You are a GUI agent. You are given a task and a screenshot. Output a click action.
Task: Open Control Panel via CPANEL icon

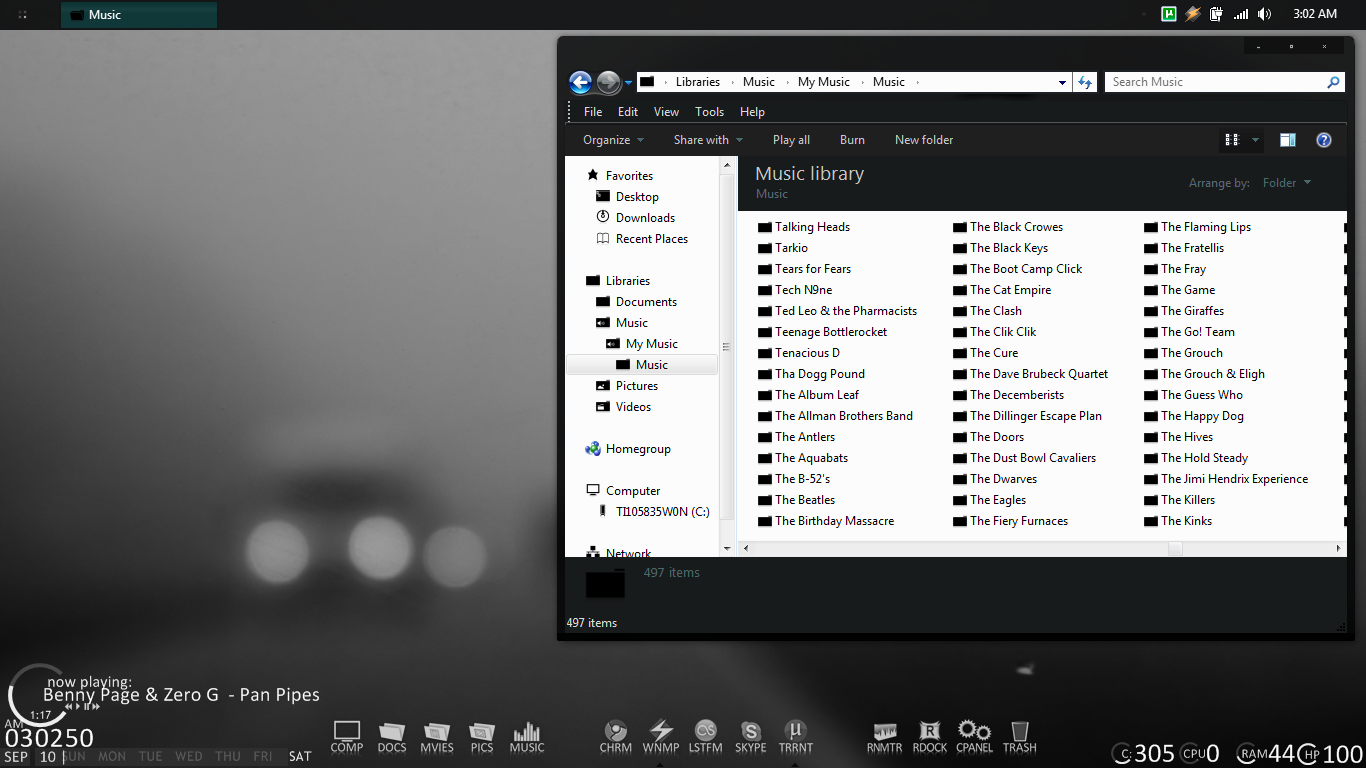(974, 737)
